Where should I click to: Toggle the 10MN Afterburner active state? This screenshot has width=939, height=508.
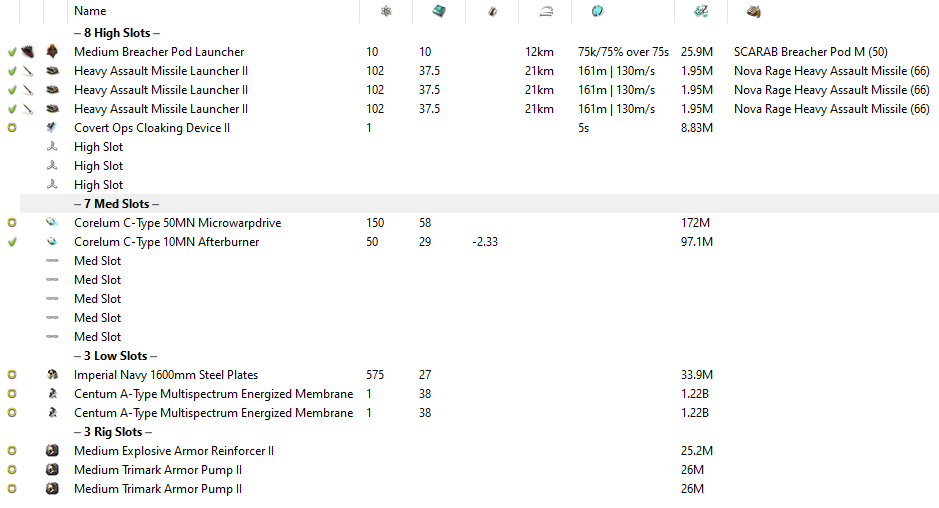click(11, 242)
